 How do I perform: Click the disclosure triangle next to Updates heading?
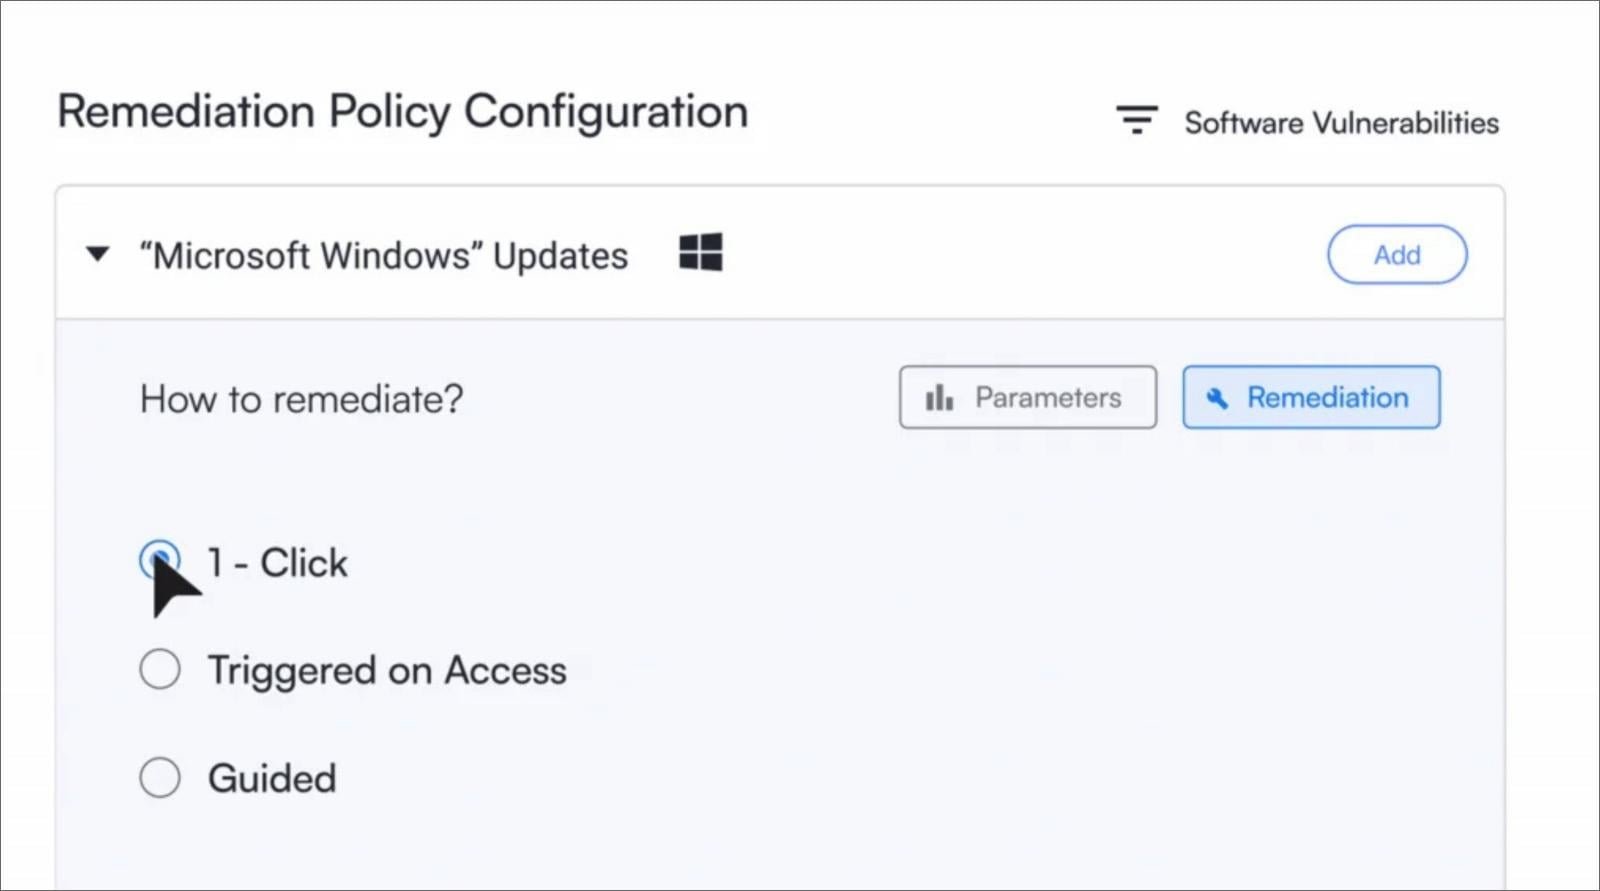click(x=97, y=255)
